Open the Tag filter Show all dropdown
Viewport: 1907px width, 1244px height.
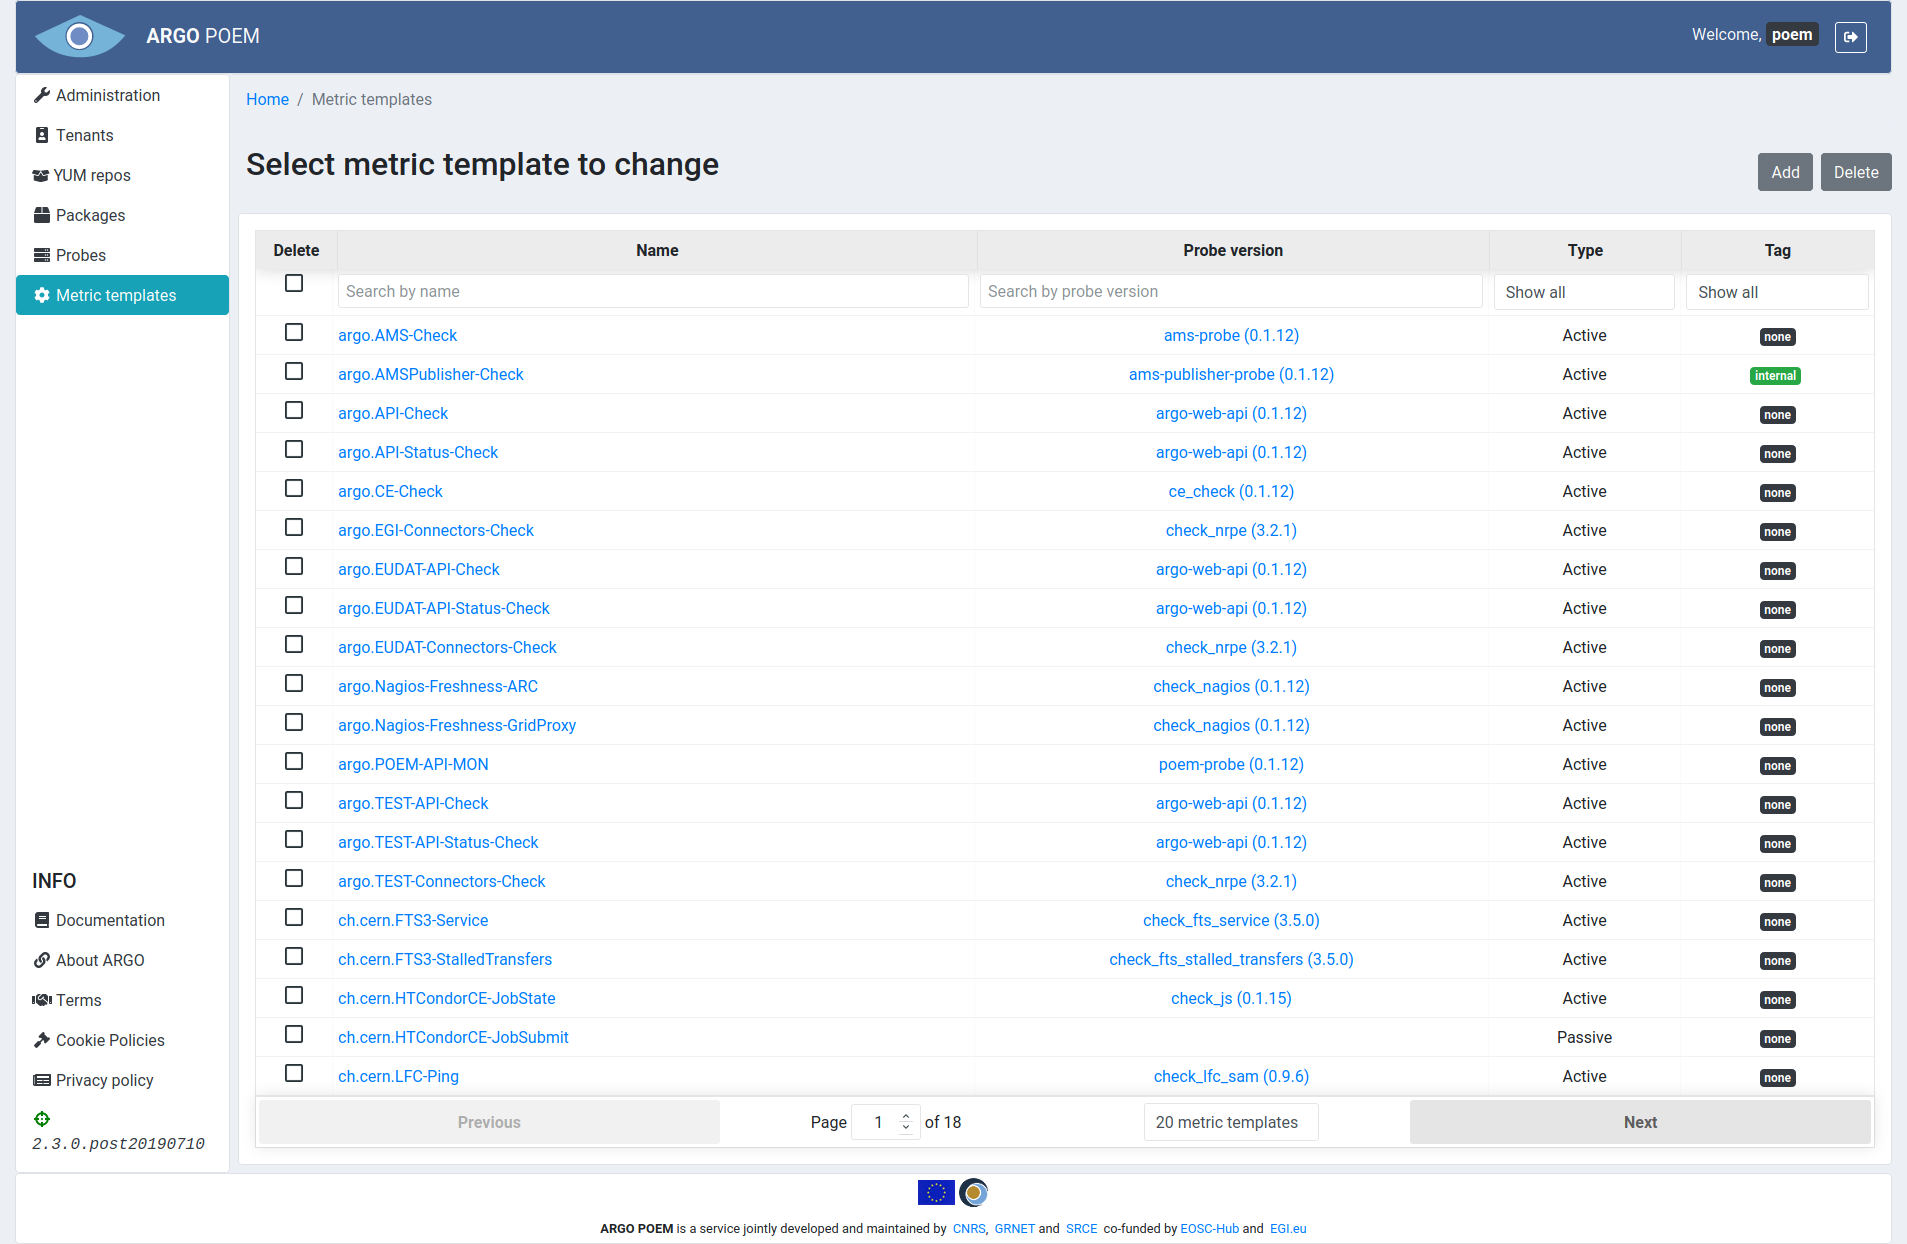click(1777, 292)
